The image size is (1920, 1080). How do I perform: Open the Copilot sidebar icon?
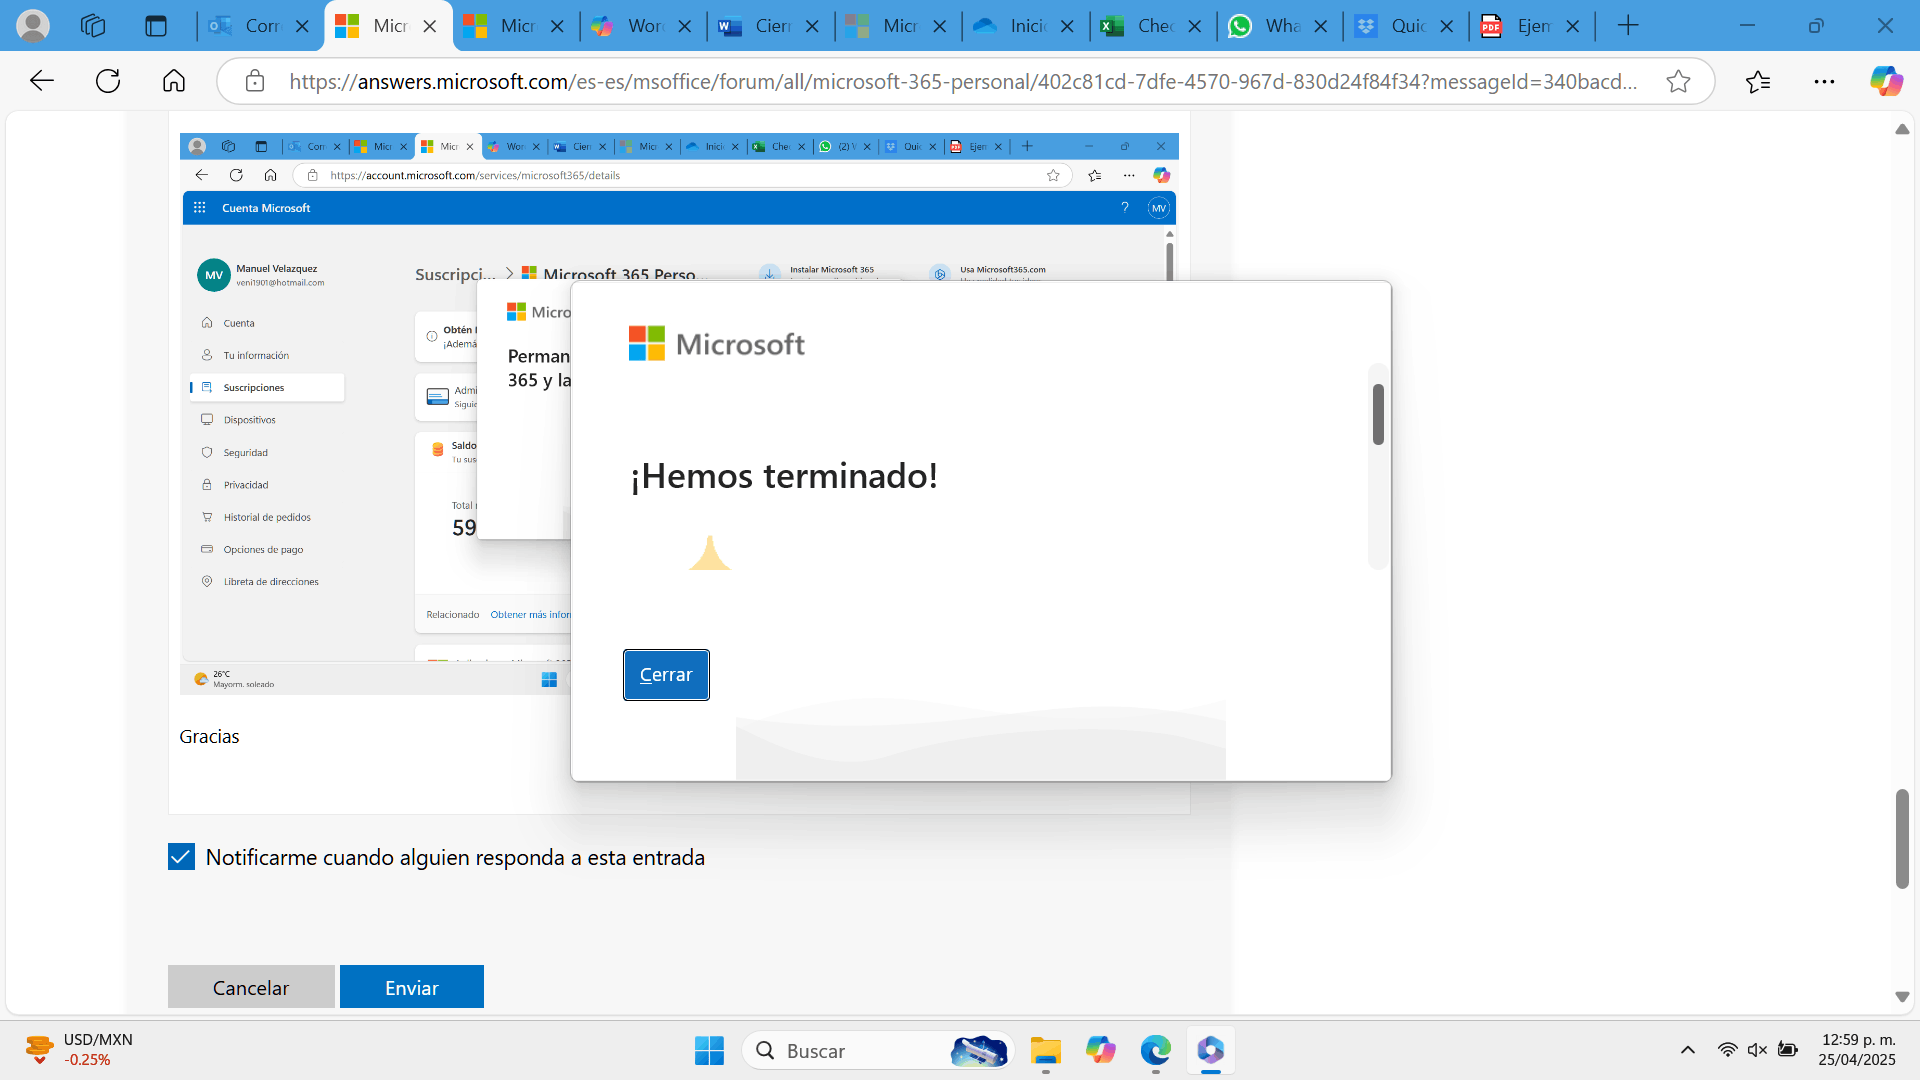[x=1886, y=81]
